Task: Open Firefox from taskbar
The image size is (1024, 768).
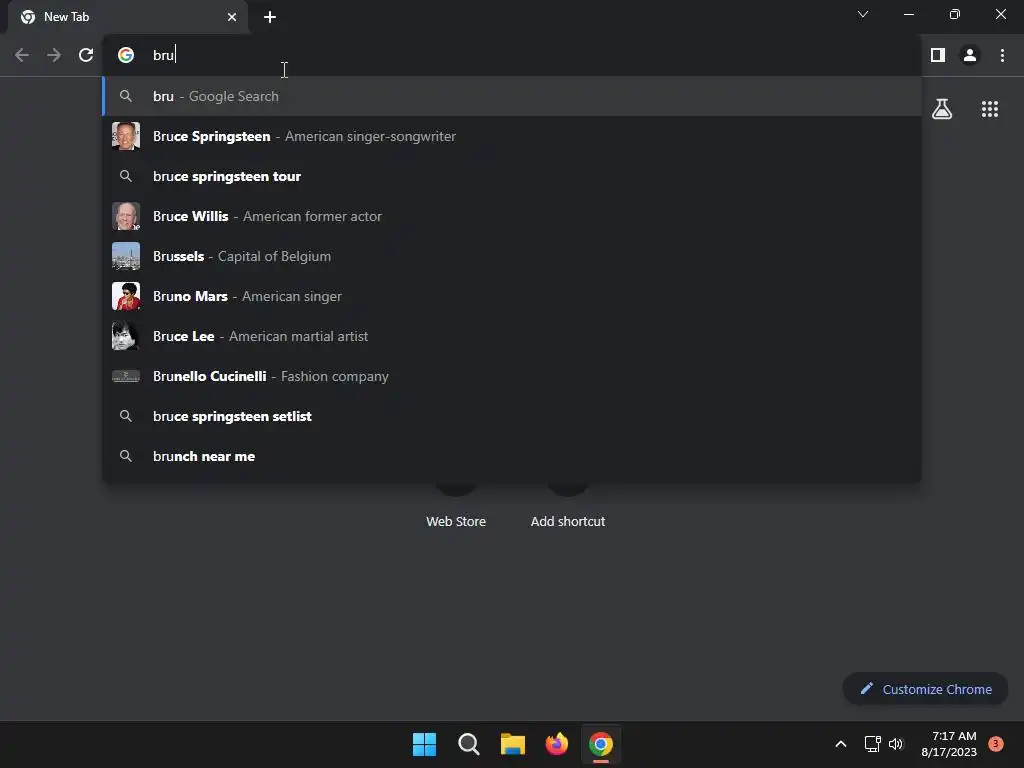Action: [x=556, y=744]
